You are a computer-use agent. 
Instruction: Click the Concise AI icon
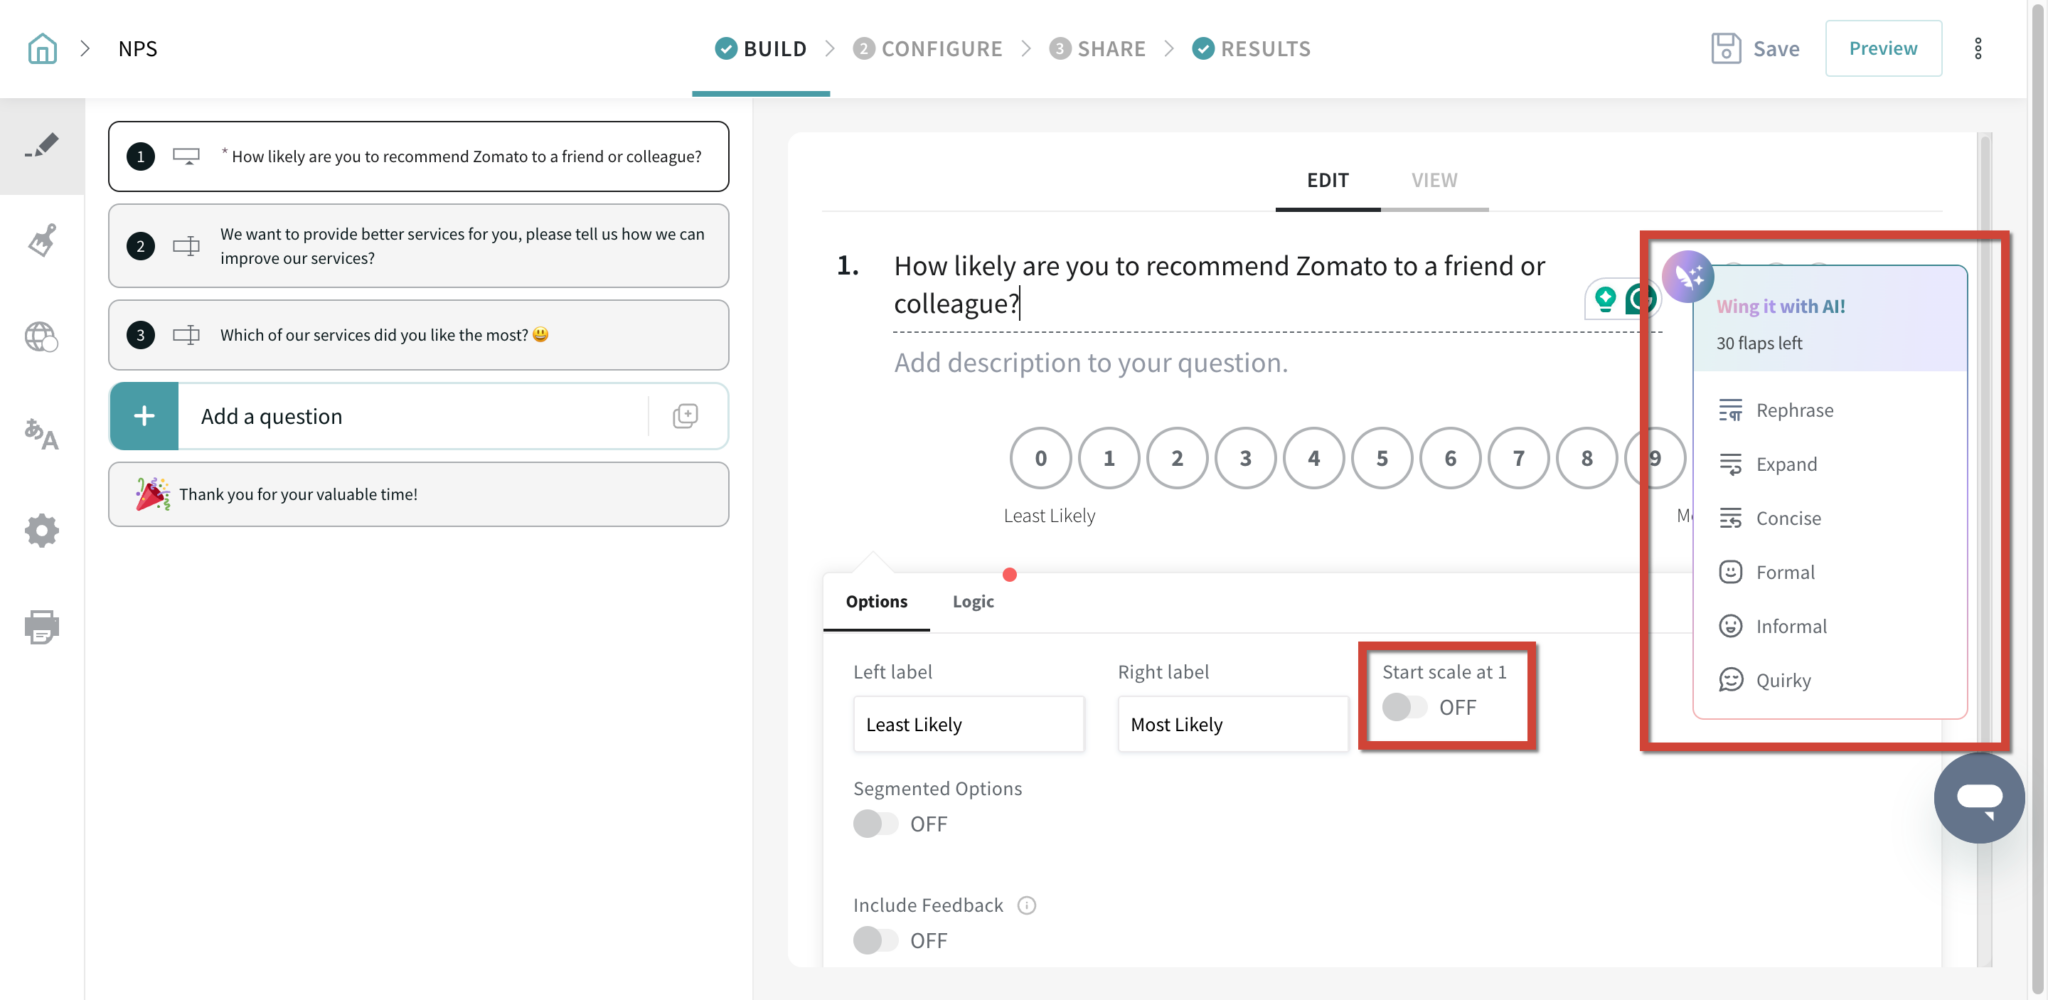click(x=1729, y=518)
